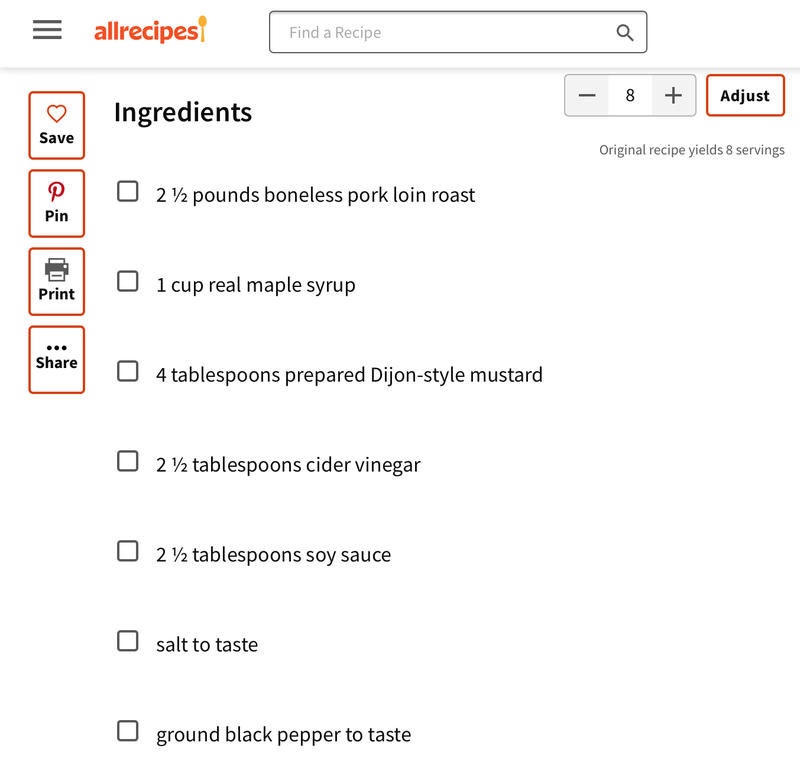Mark cider vinegar as checked

point(128,461)
